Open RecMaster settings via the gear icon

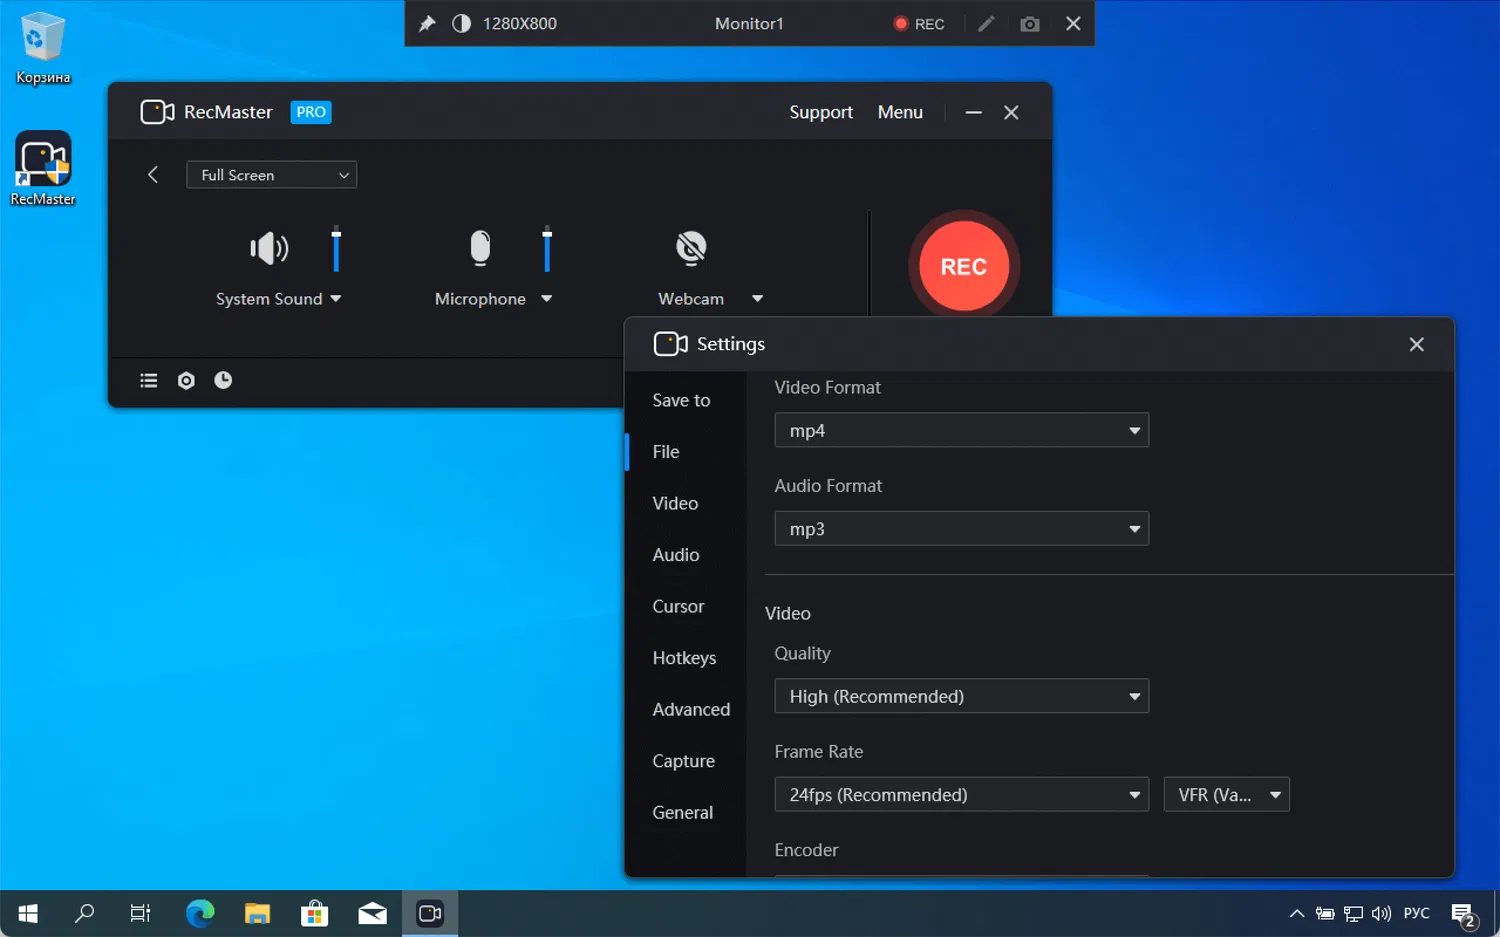(185, 380)
